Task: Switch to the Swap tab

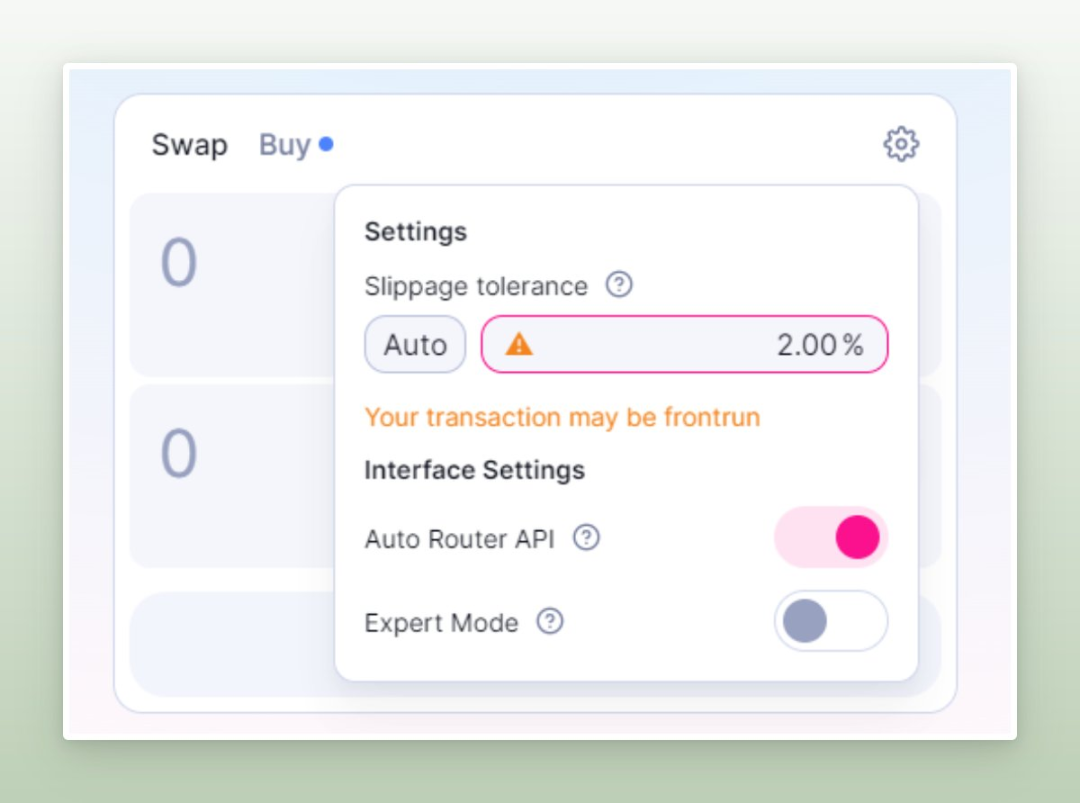Action: point(189,145)
